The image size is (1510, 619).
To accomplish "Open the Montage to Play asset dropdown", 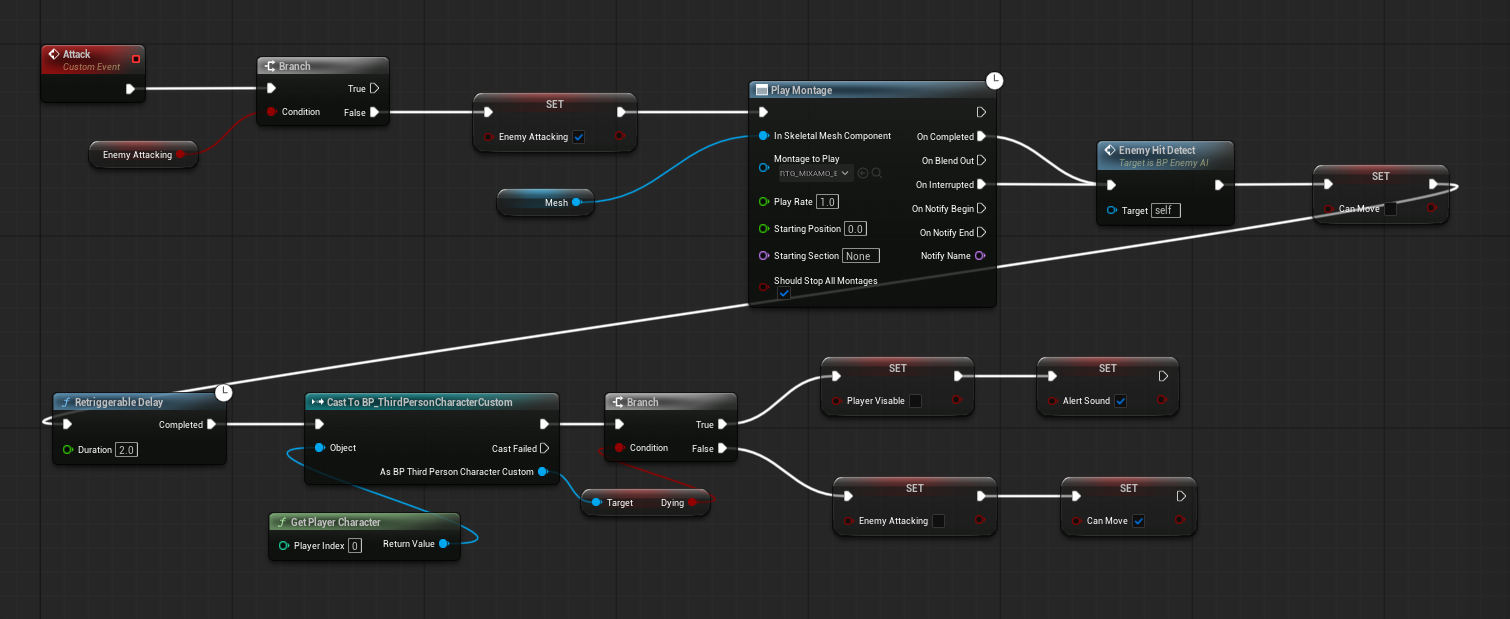I will [815, 173].
